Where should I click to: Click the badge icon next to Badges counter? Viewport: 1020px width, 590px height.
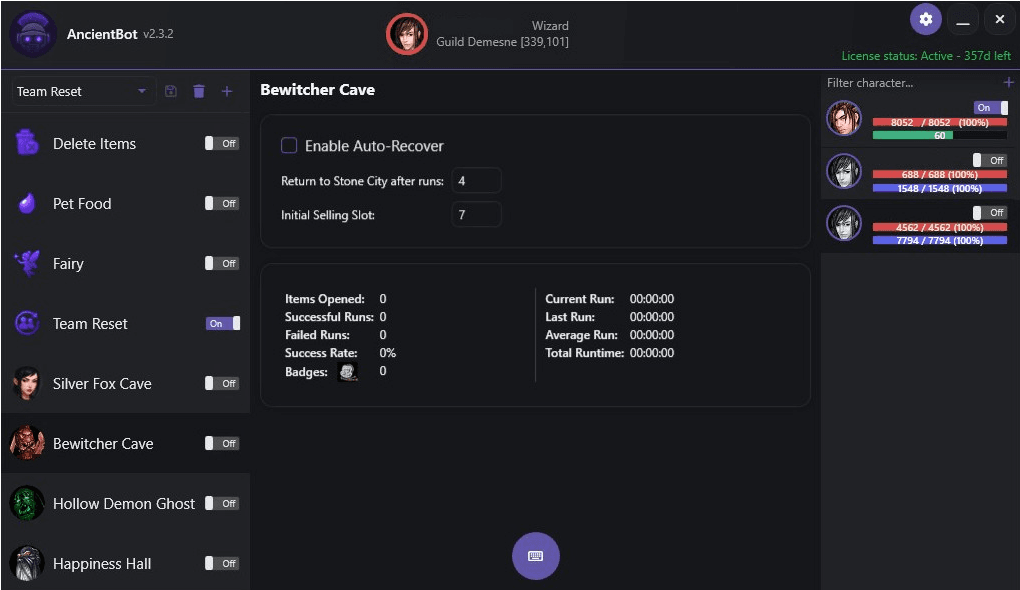pos(348,371)
